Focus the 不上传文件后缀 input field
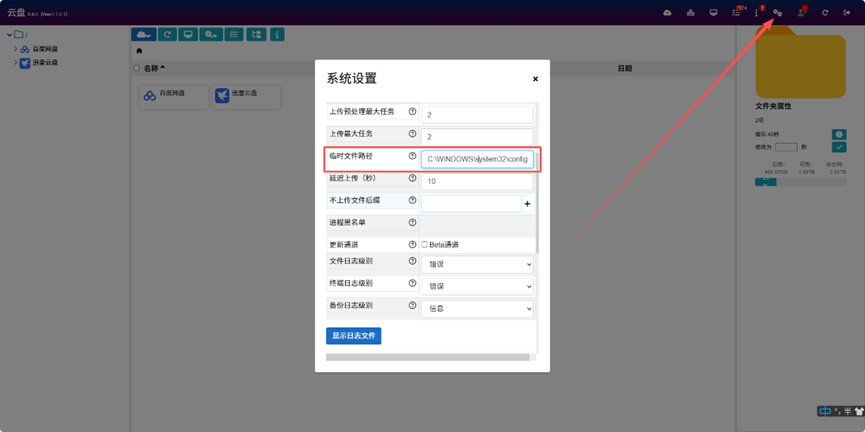This screenshot has width=865, height=432. (471, 204)
